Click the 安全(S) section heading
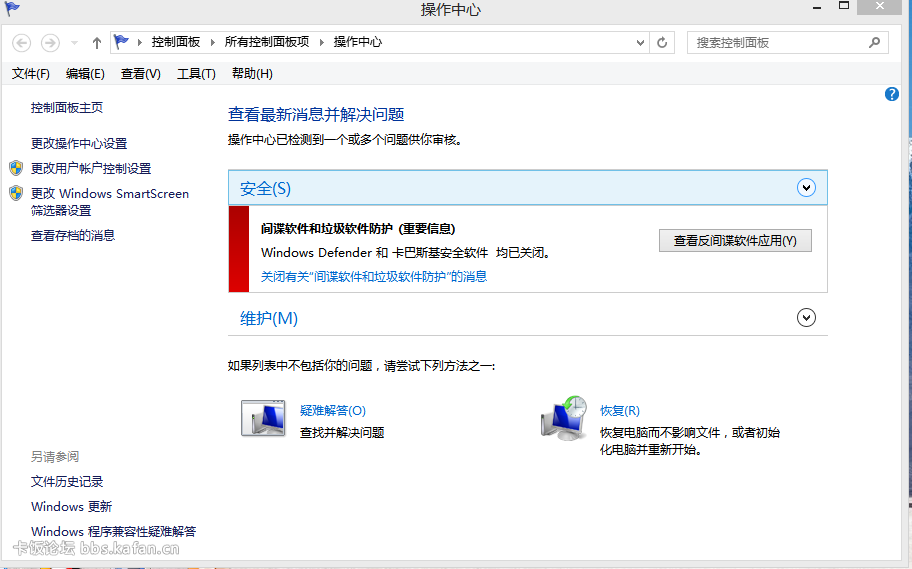912x569 pixels. pos(265,189)
